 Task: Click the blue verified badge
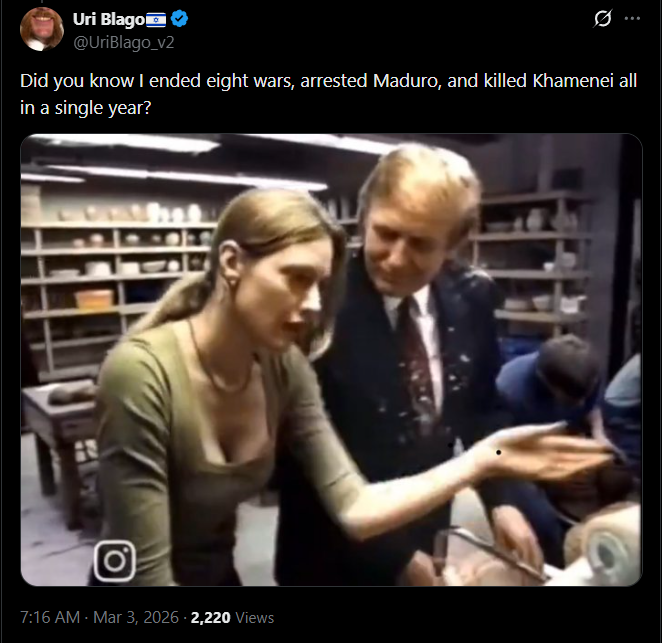click(x=179, y=19)
